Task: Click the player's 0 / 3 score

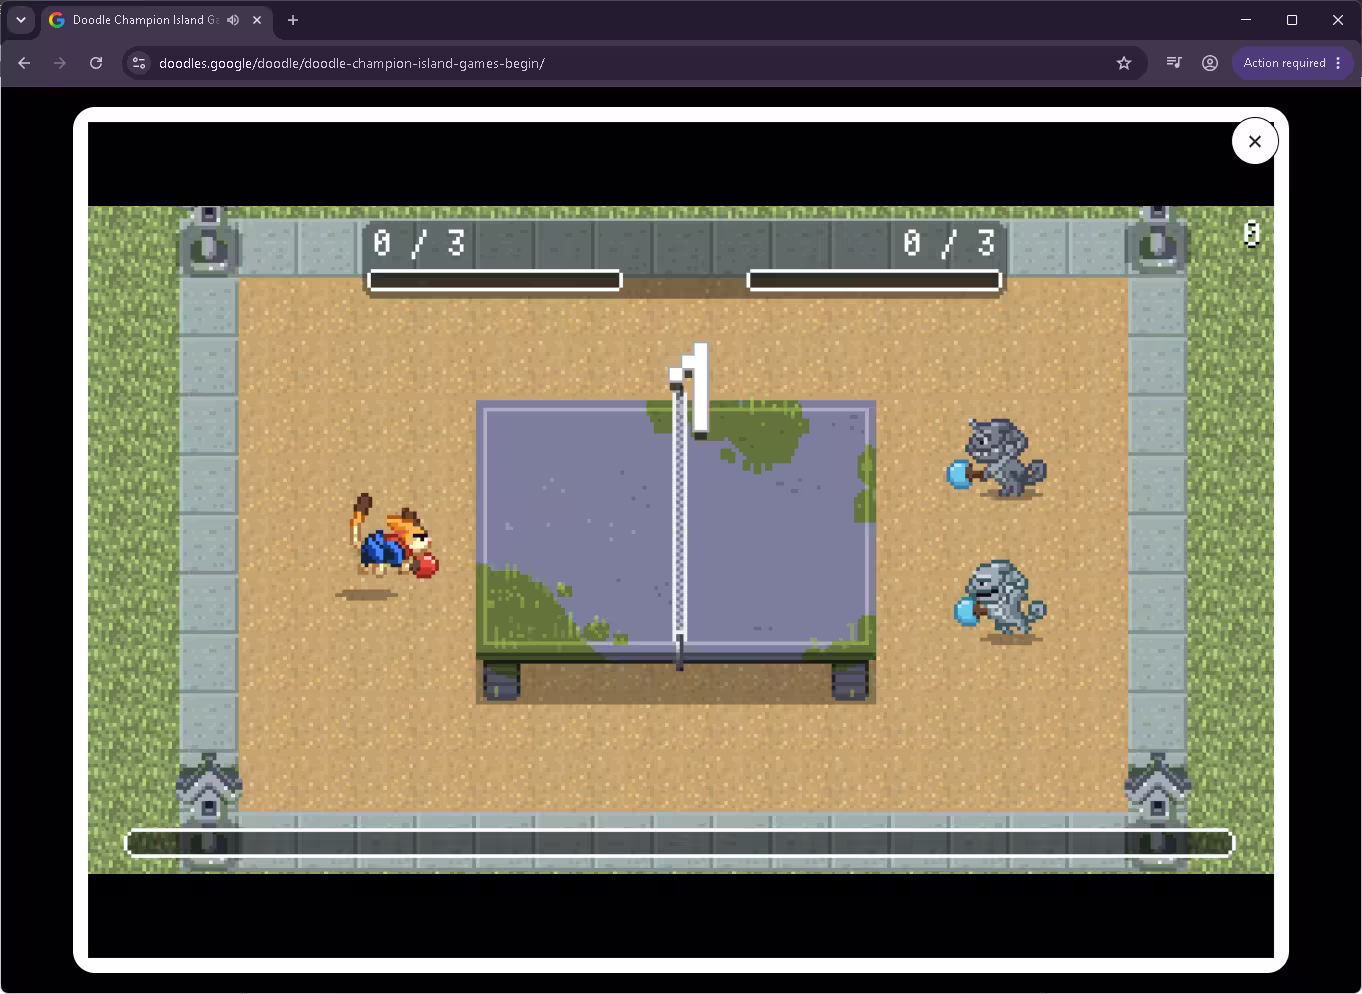Action: (419, 243)
